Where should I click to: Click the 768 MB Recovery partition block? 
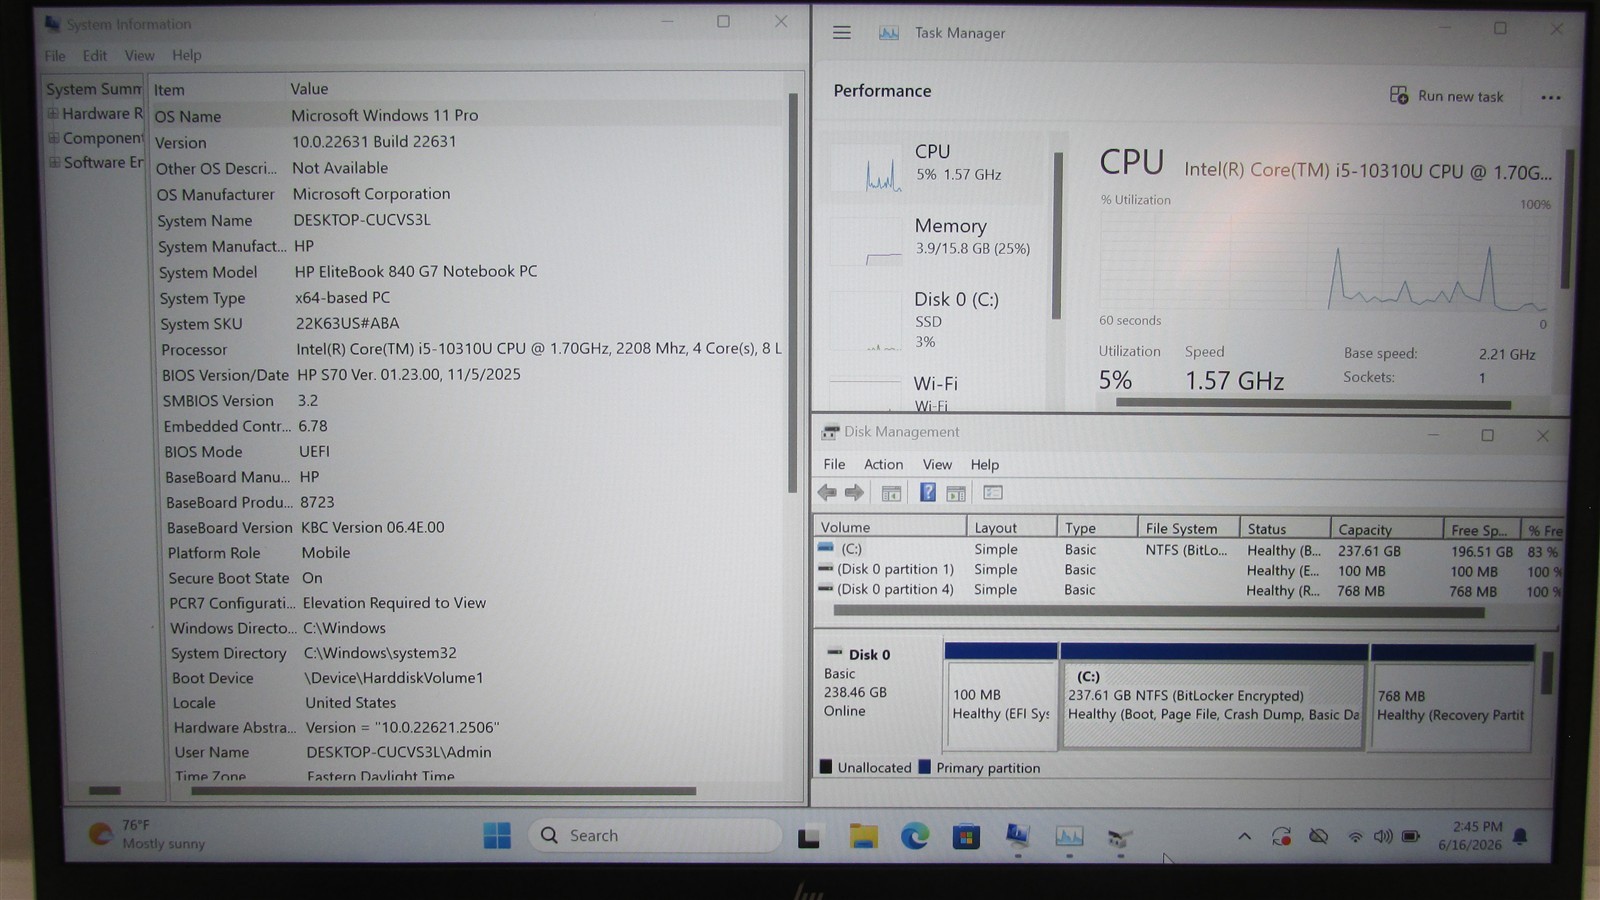1452,705
